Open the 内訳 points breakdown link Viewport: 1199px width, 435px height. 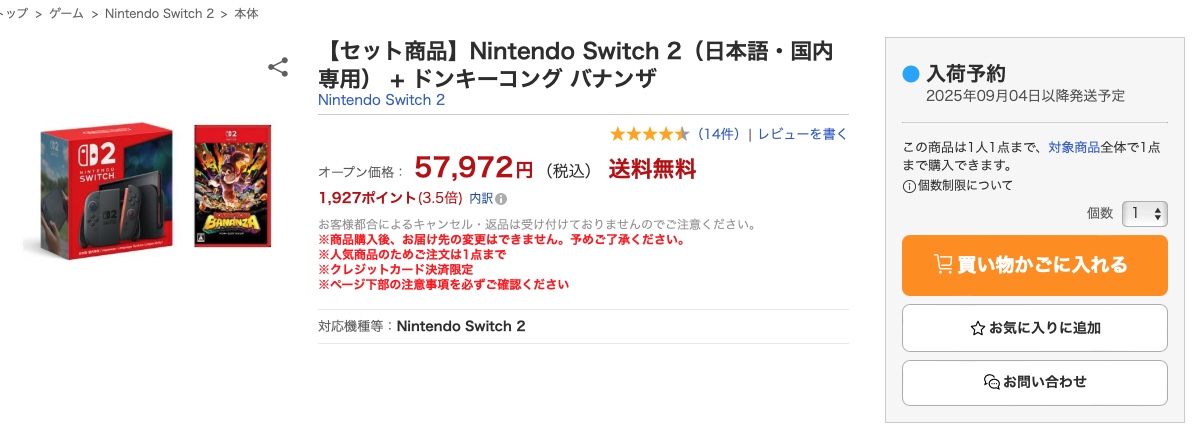481,198
